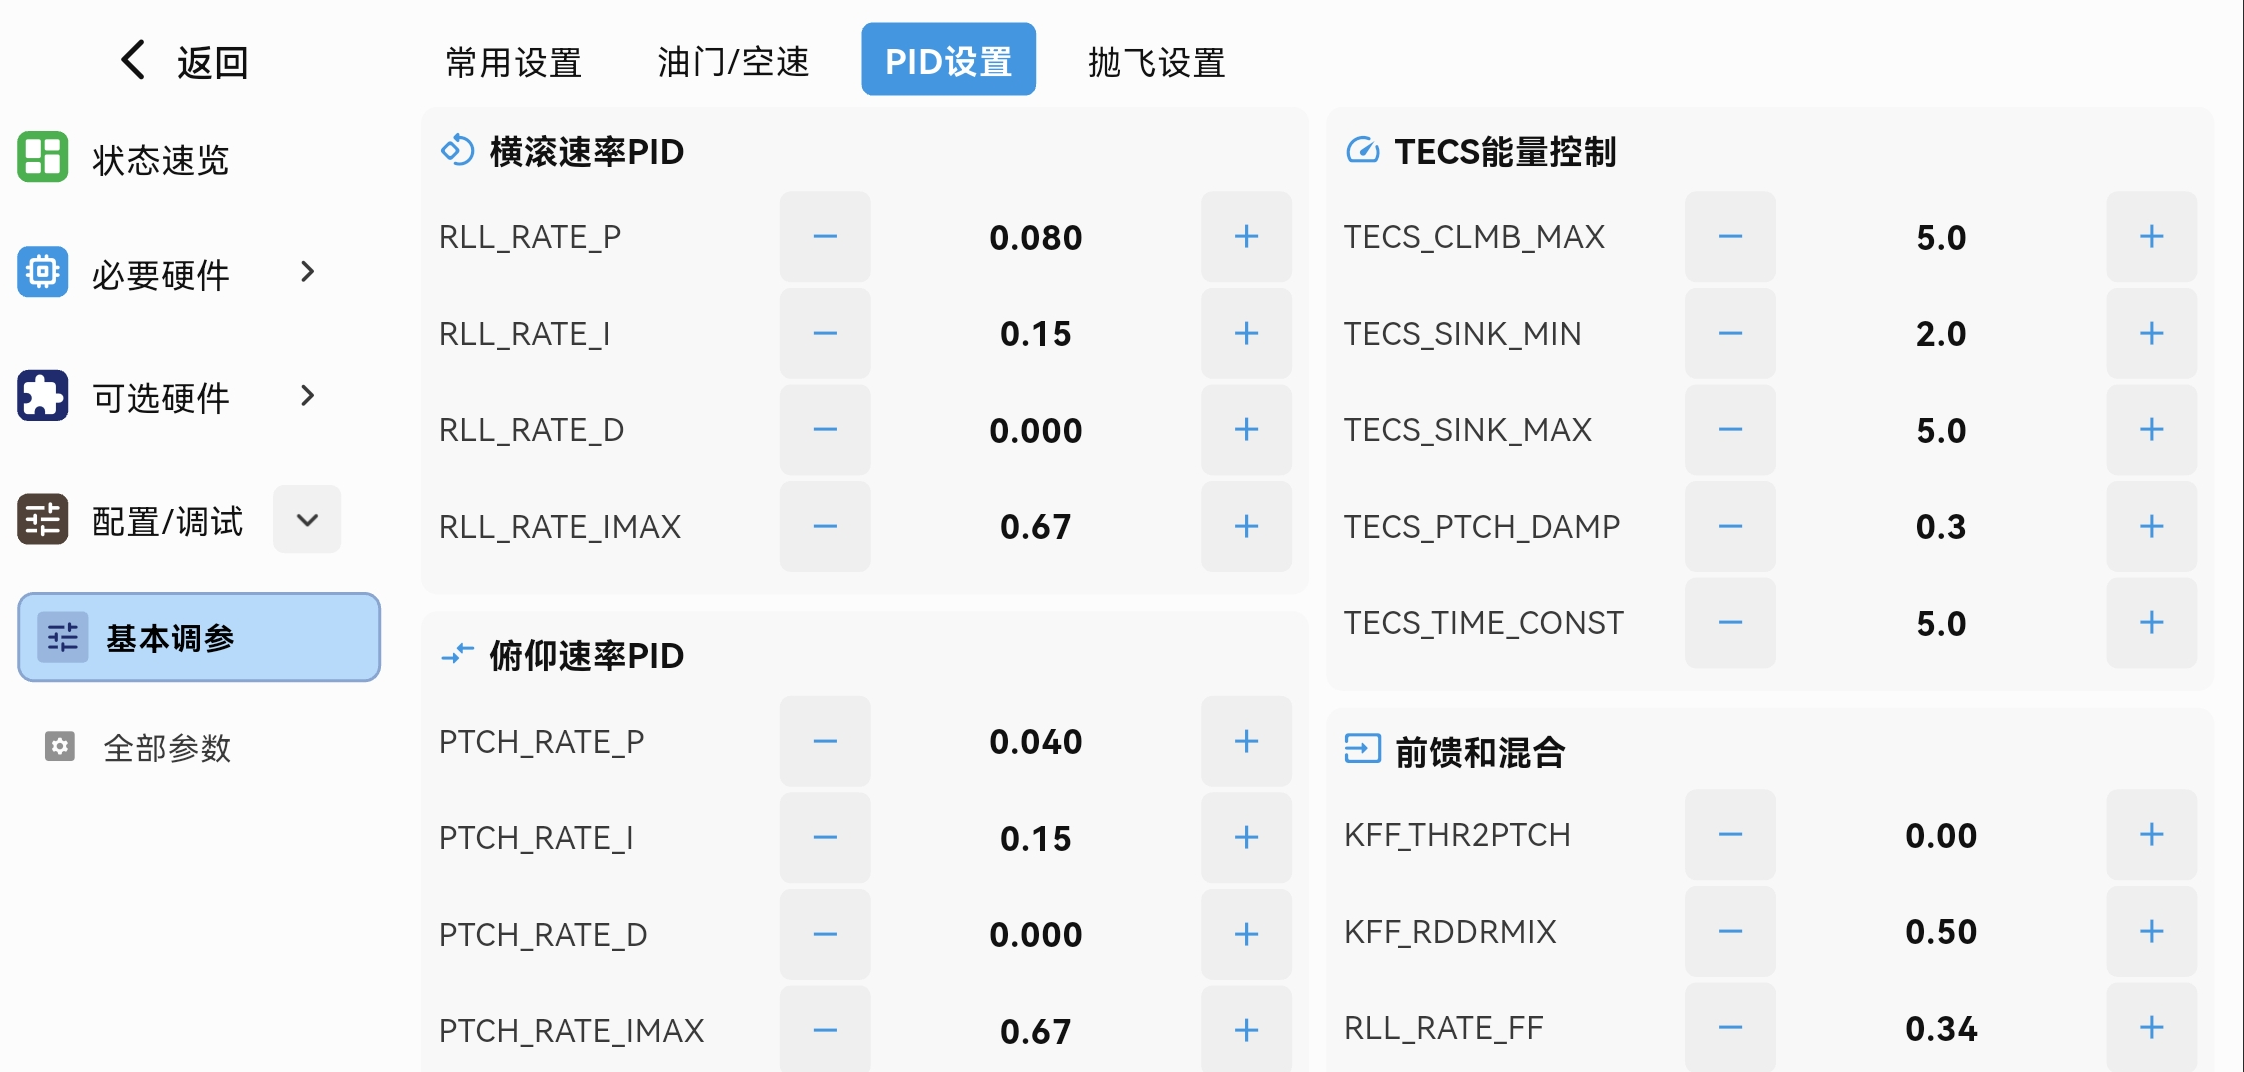
Task: Decrease TECS_CLMB_MAX with minus button
Action: (x=1730, y=237)
